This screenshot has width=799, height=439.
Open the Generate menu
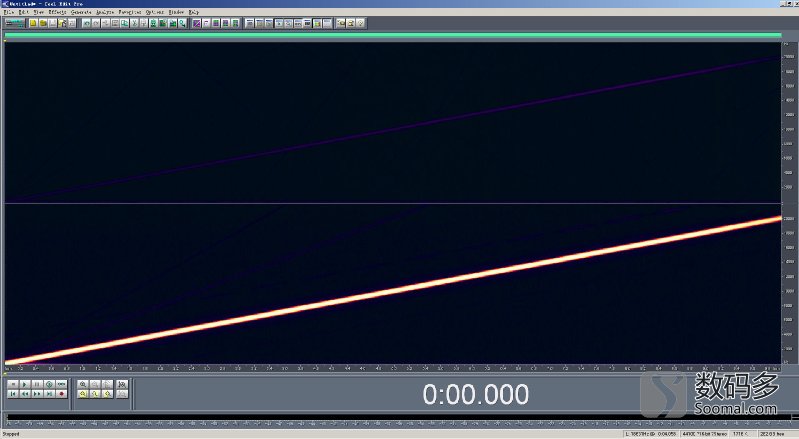[x=81, y=12]
